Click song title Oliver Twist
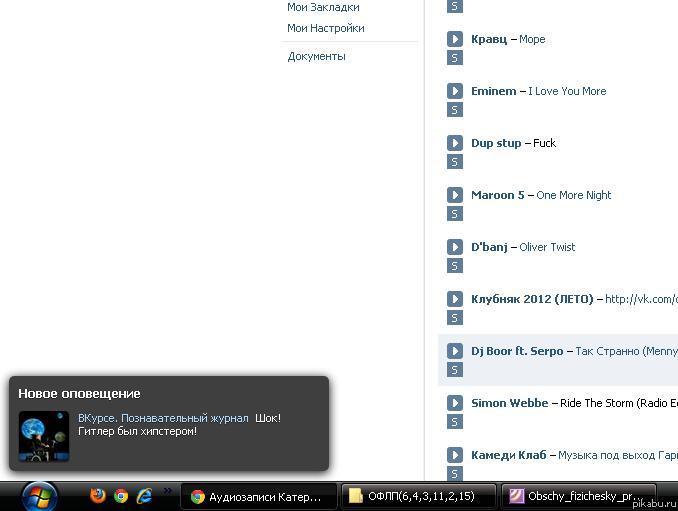Image resolution: width=678 pixels, height=511 pixels. (x=547, y=247)
